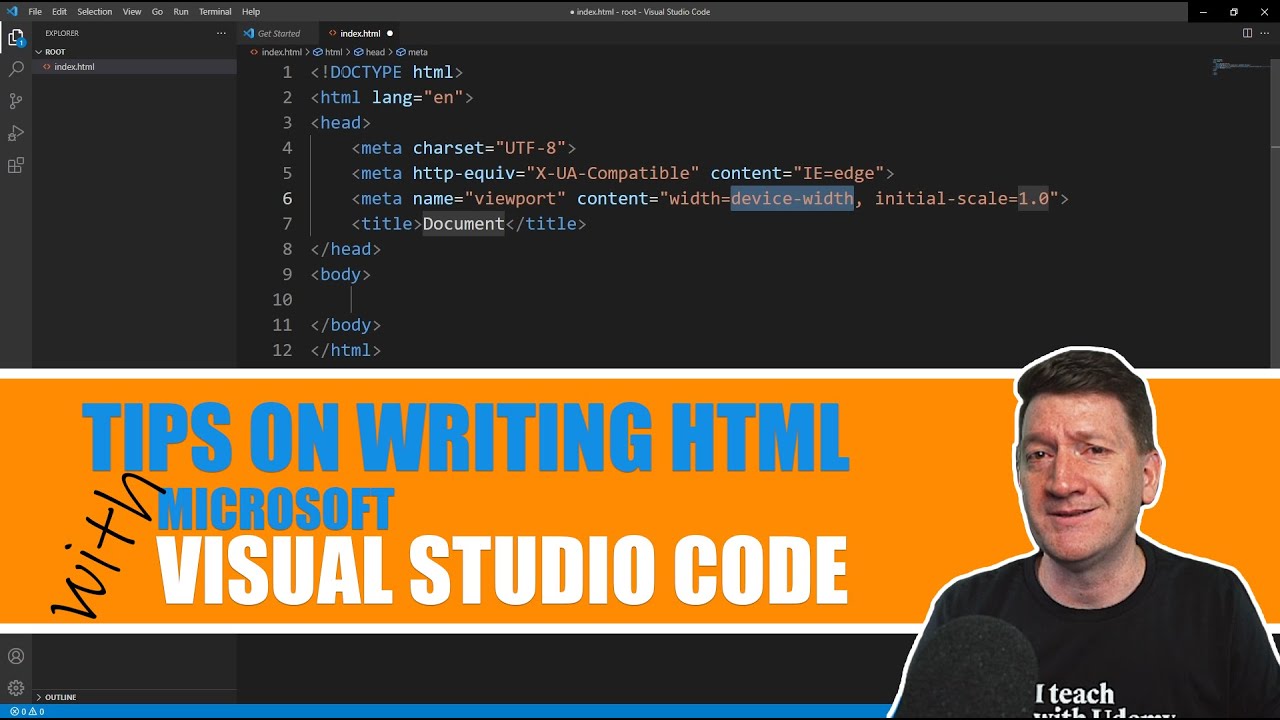This screenshot has height=720, width=1280.
Task: Click the Accounts icon in activity bar
Action: click(x=16, y=657)
